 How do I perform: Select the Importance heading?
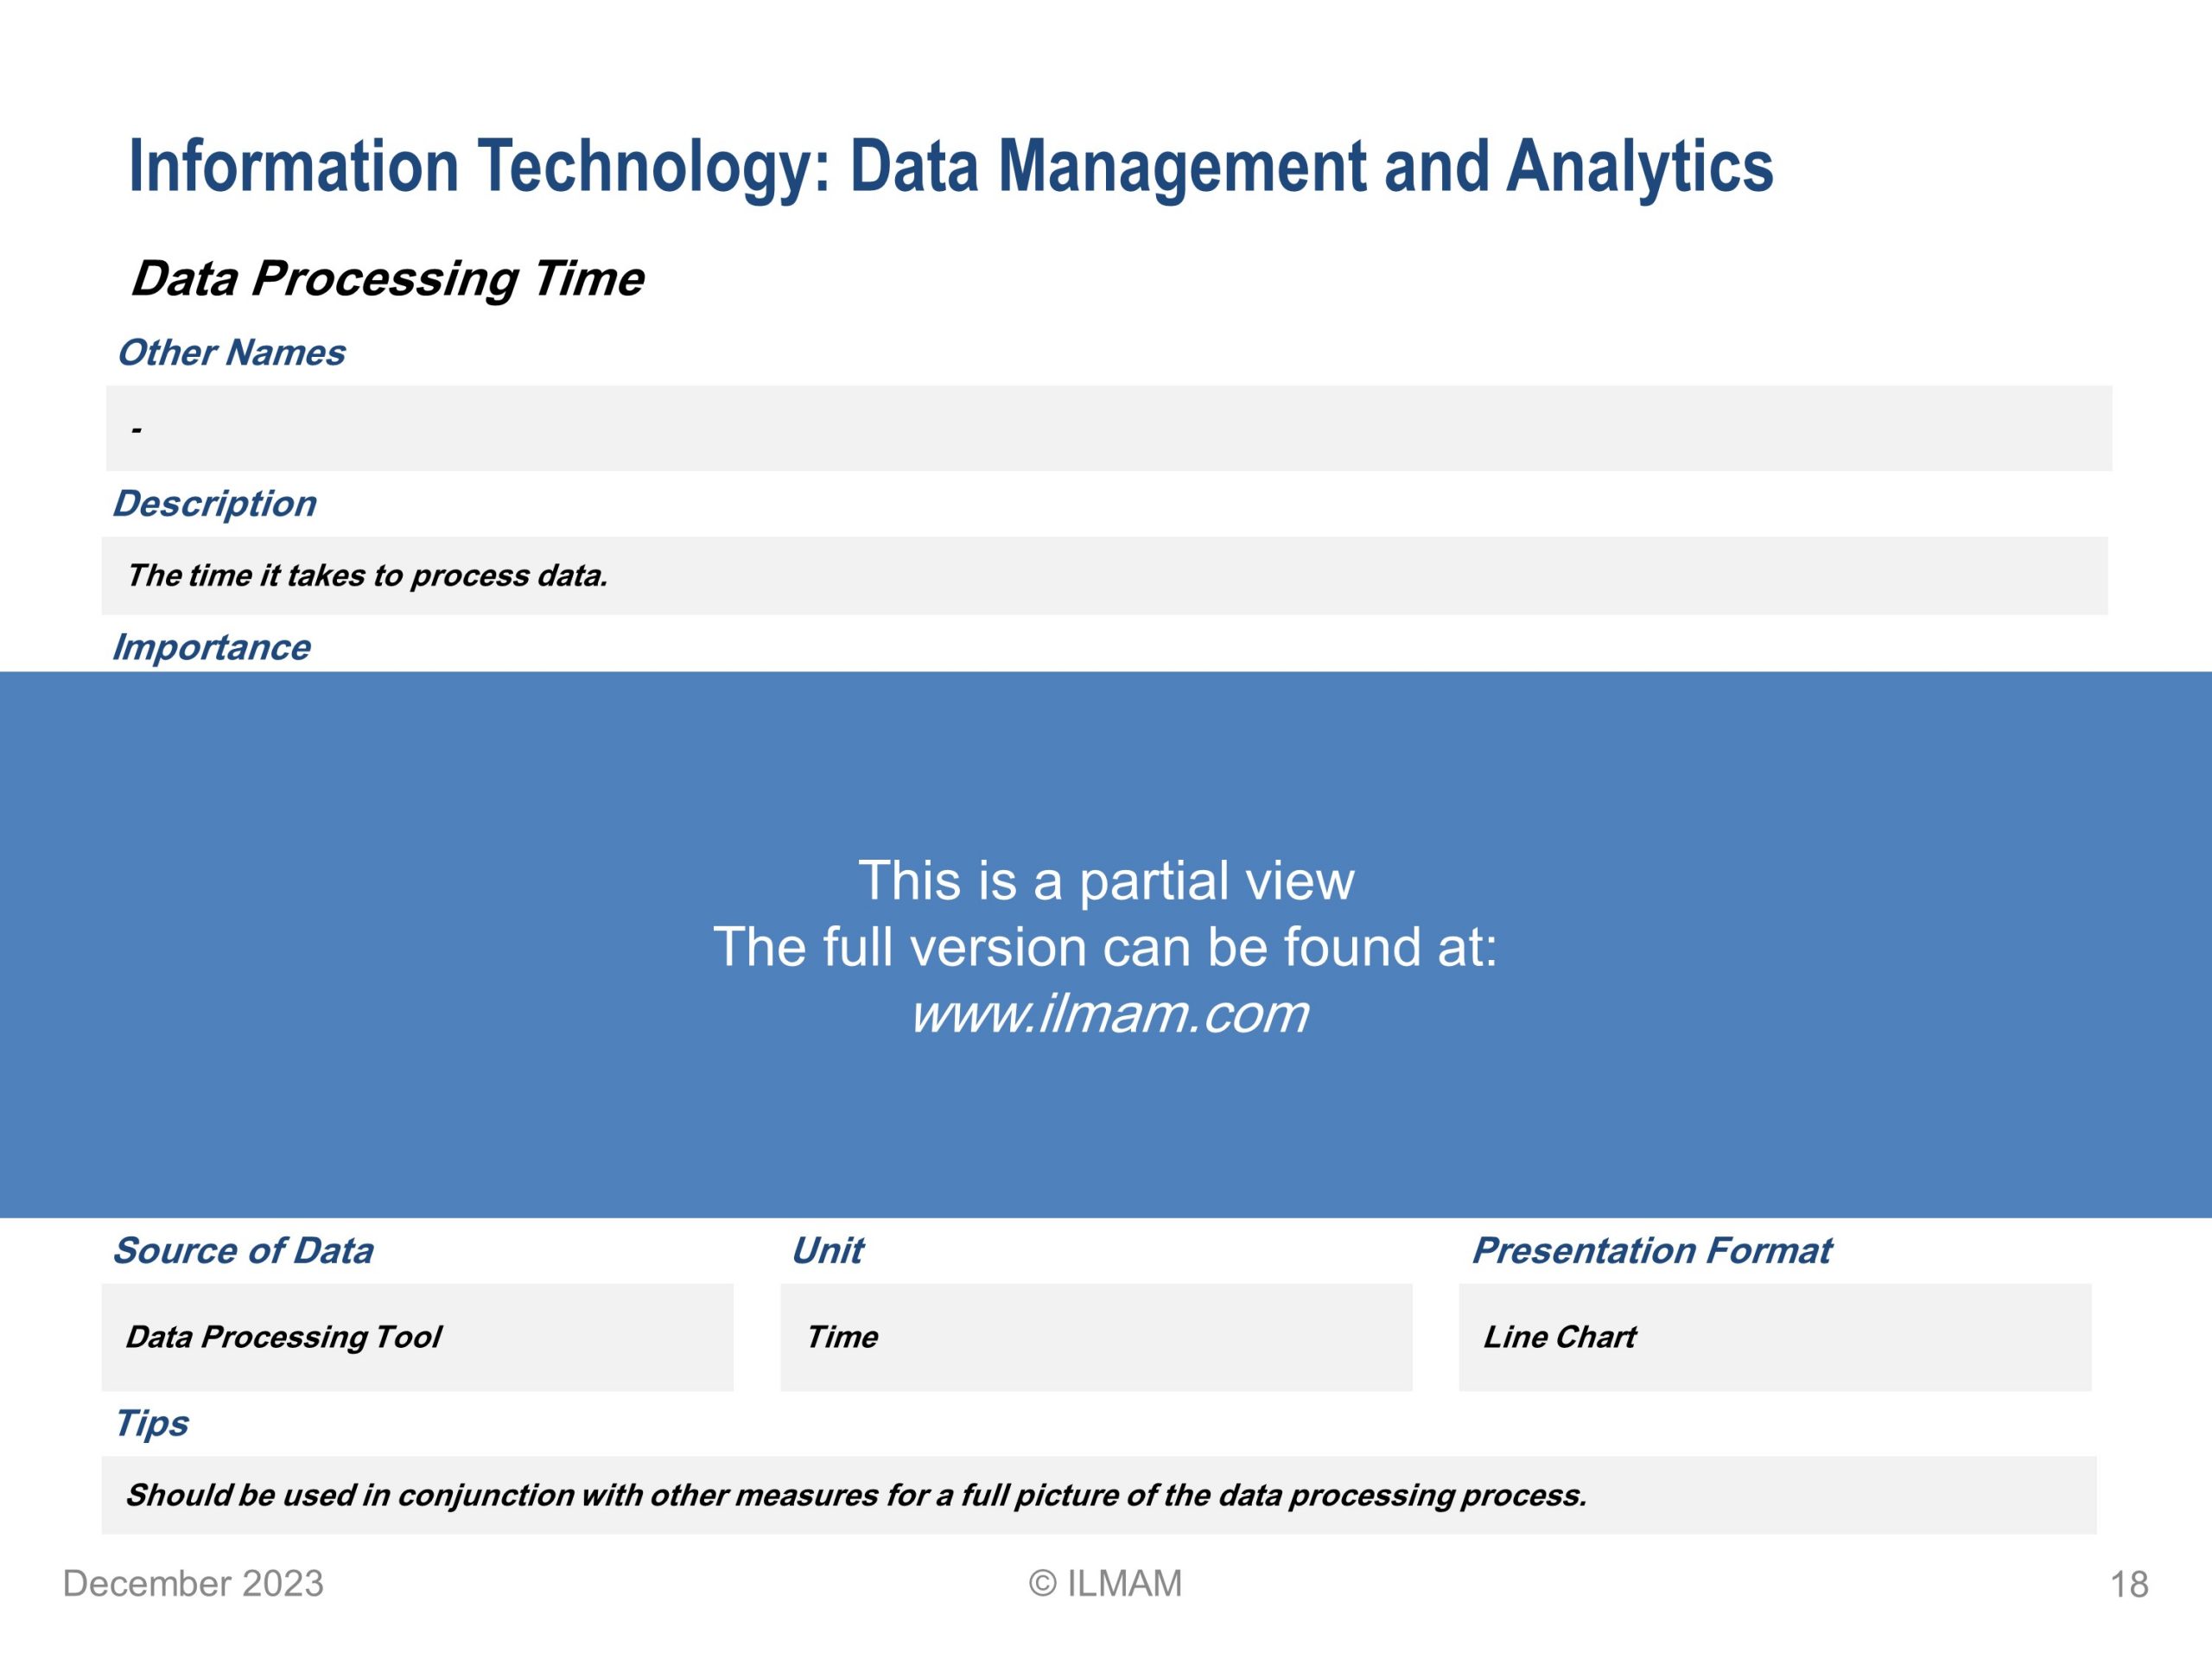[211, 648]
